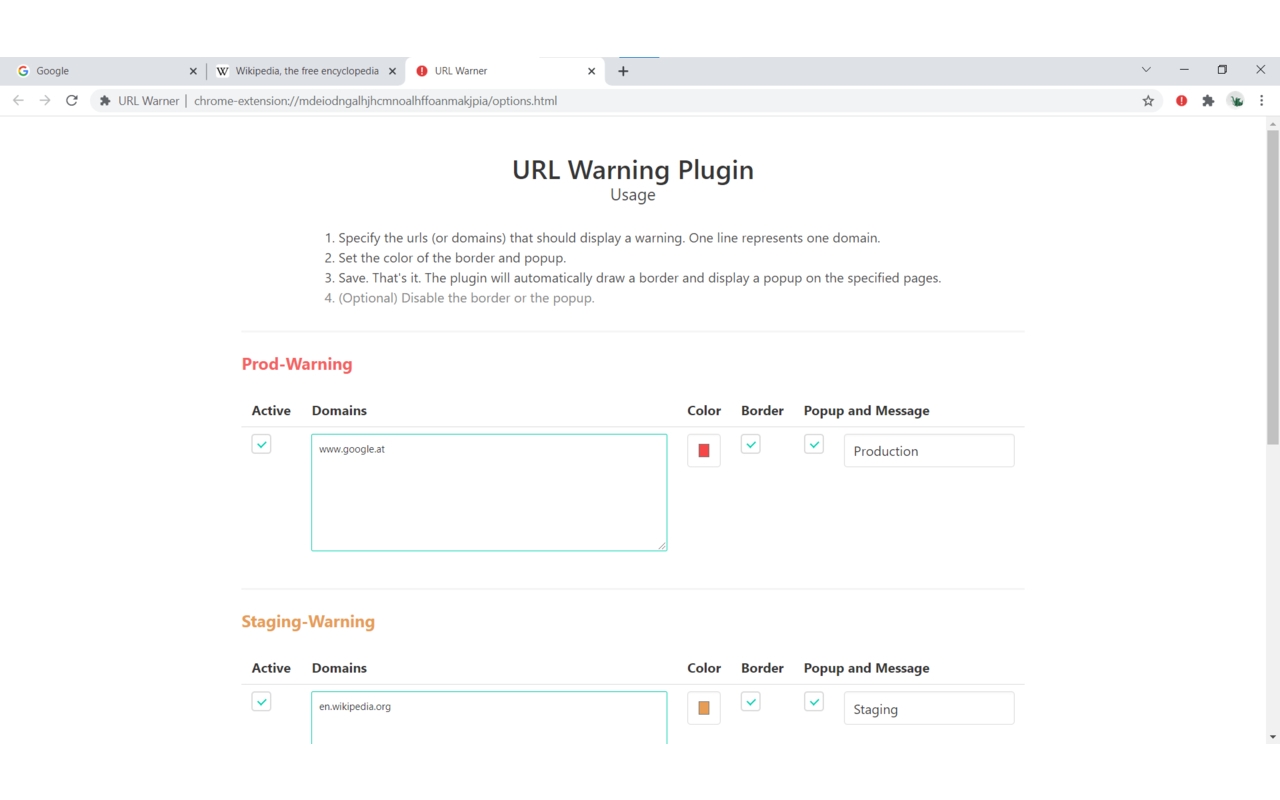Open the profile avatar menu
1280x800 pixels.
coord(1236,100)
